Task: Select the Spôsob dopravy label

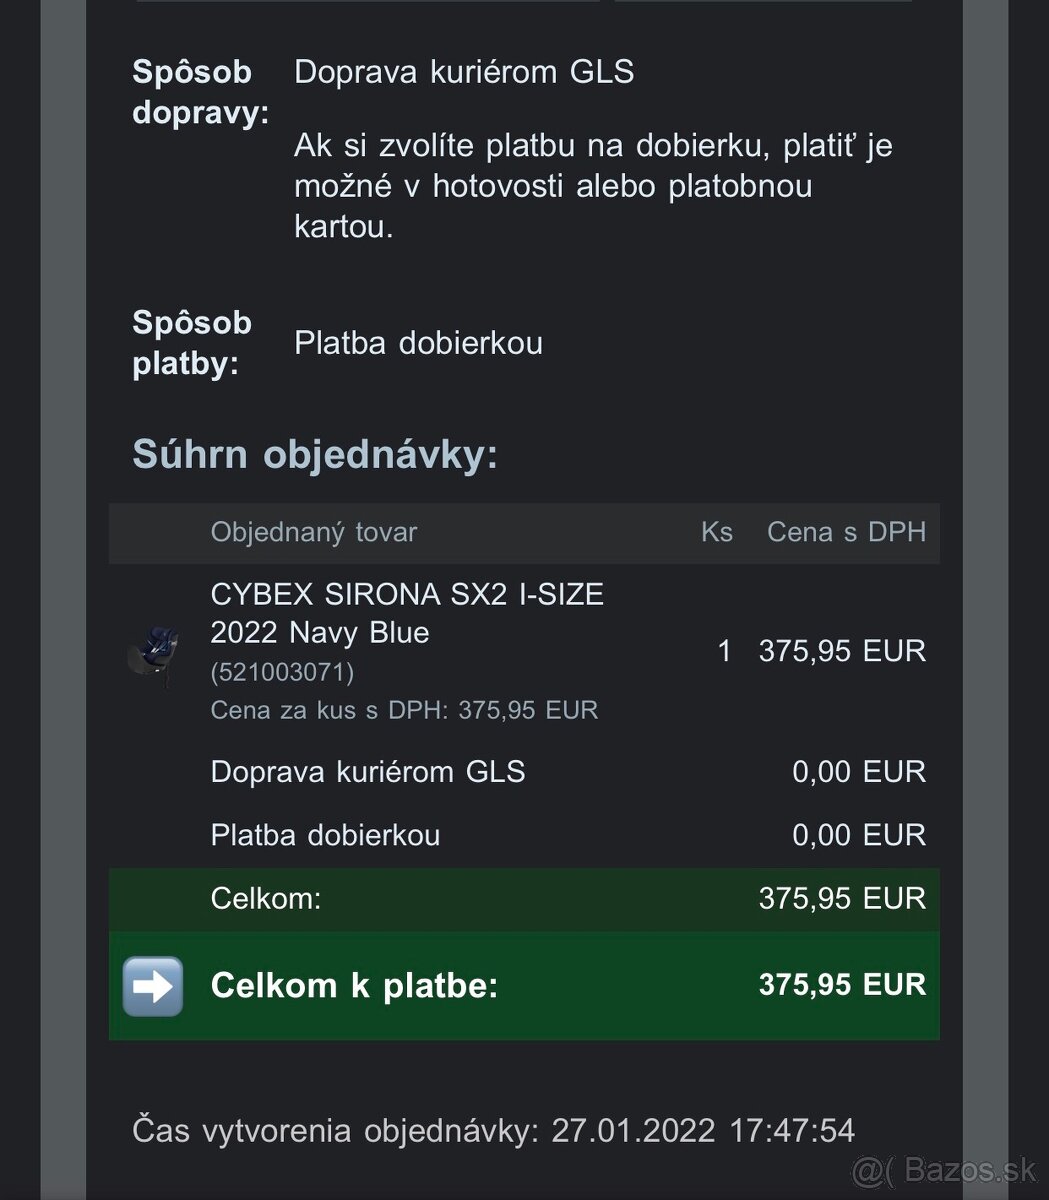Action: click(200, 92)
